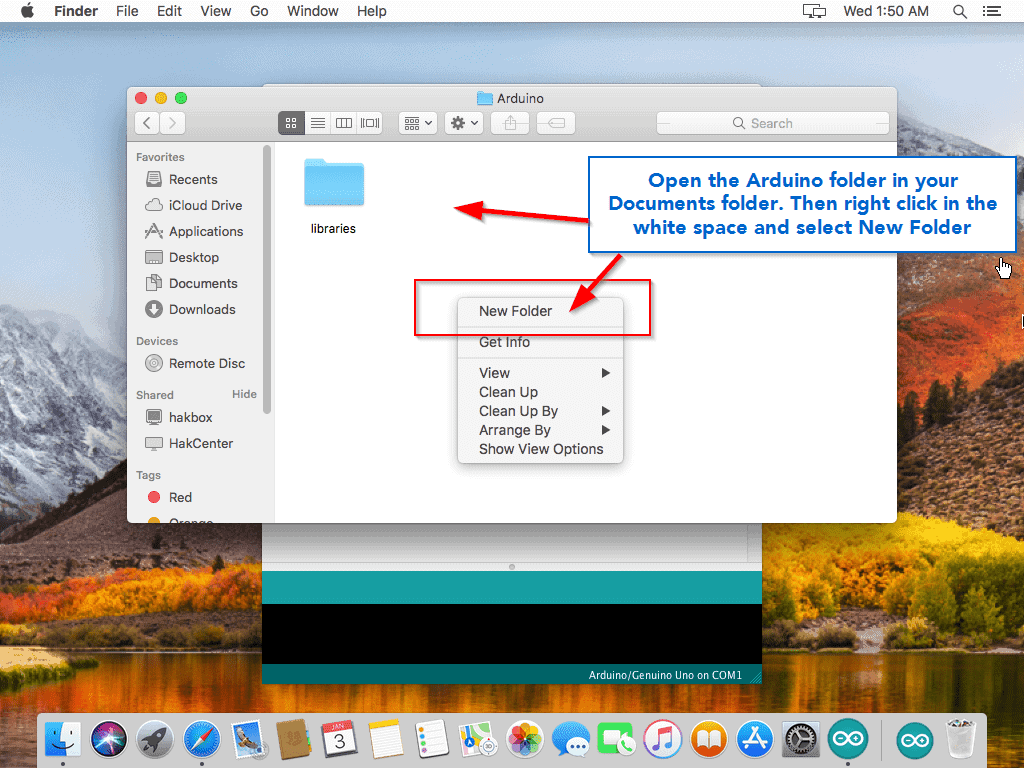Expand the Arrange By submenu

[x=541, y=430]
